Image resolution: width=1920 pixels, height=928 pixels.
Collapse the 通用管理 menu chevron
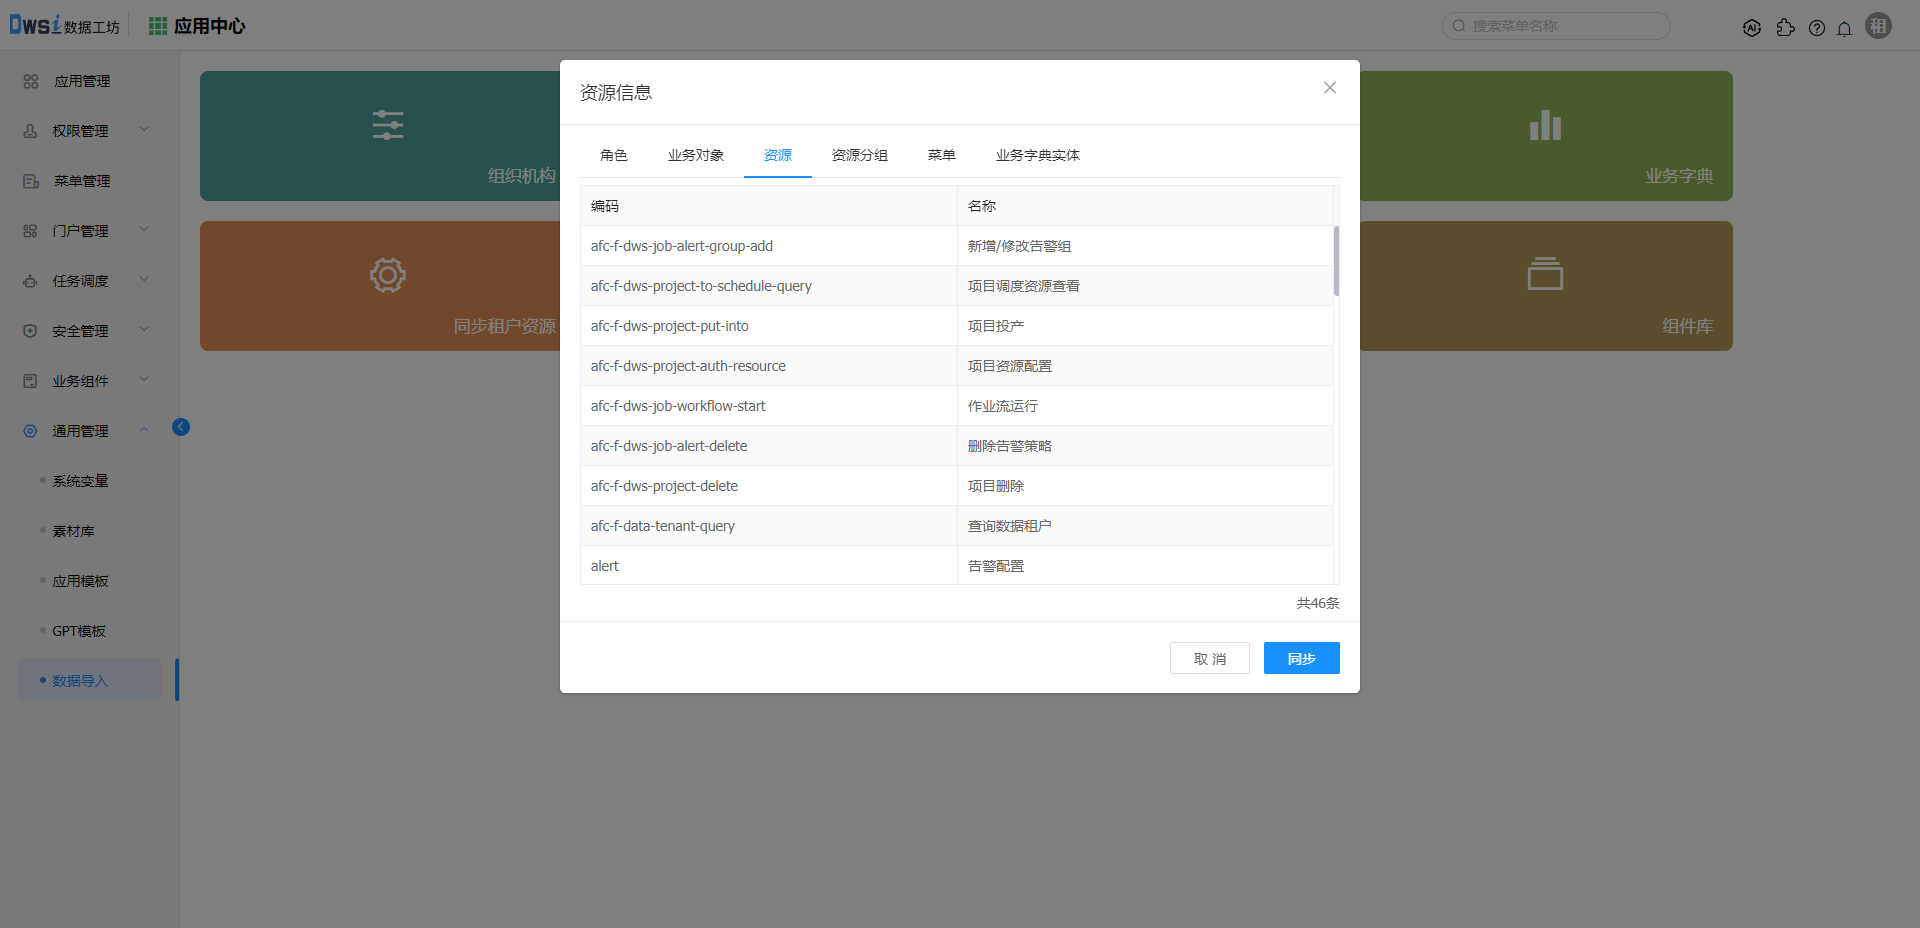144,429
